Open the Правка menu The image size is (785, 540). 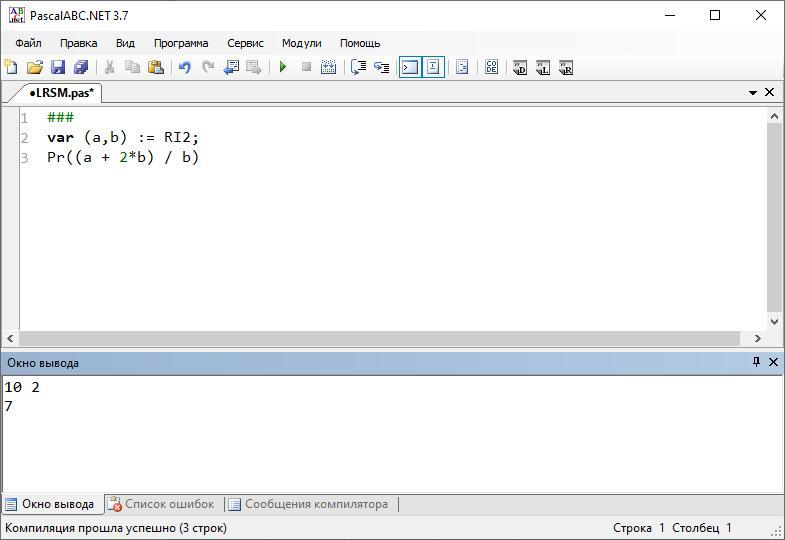79,43
